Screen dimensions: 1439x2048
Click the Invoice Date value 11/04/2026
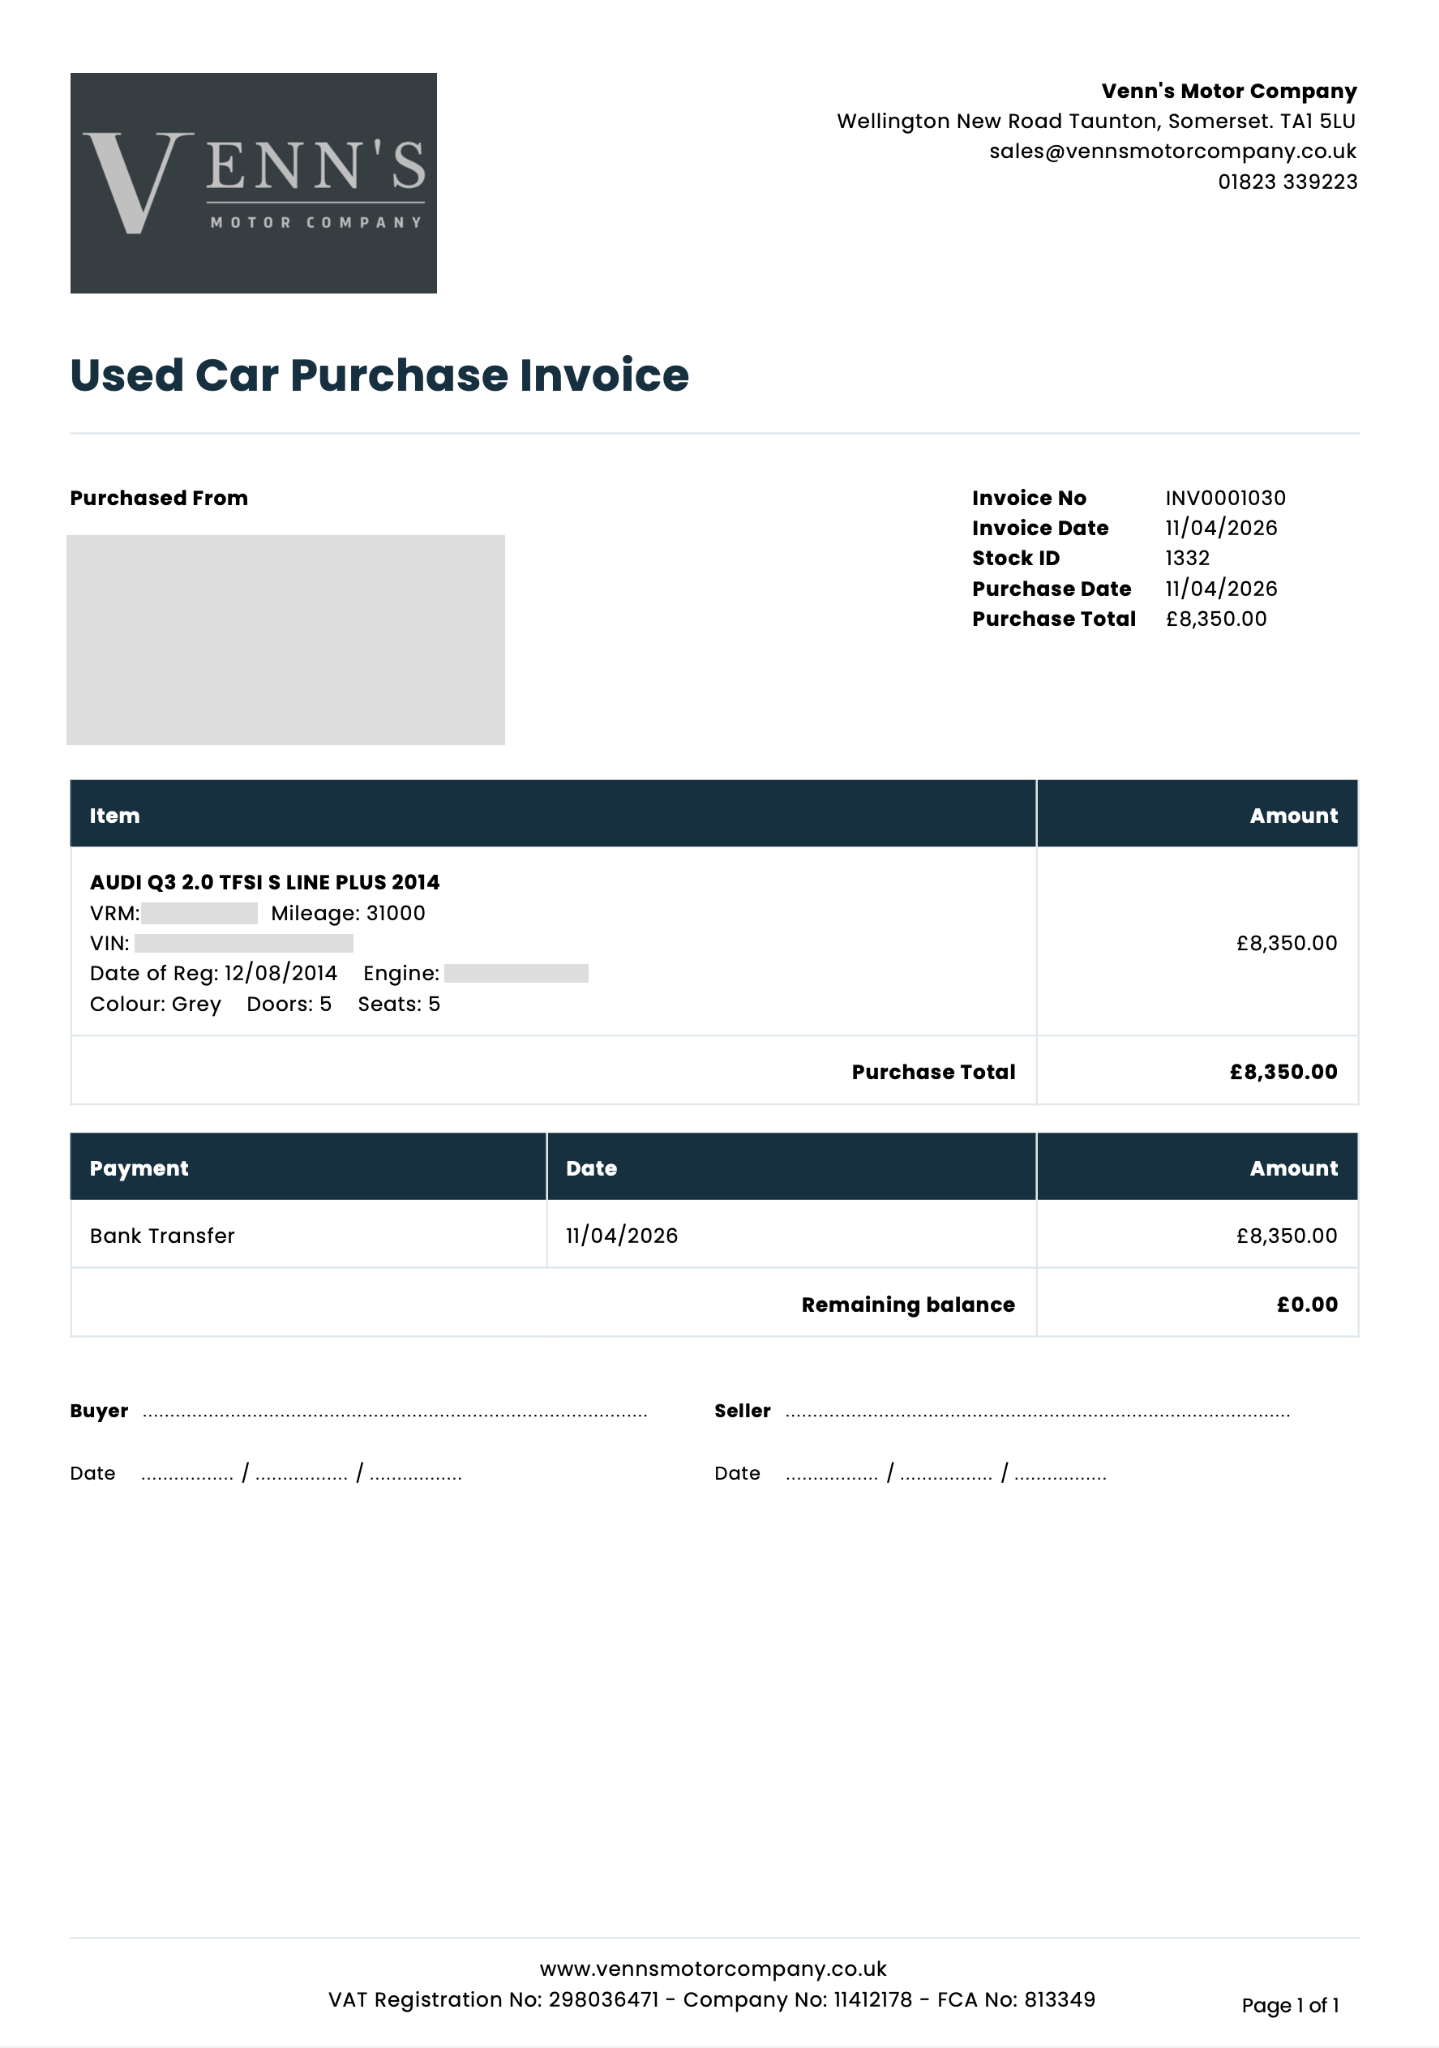coord(1221,528)
